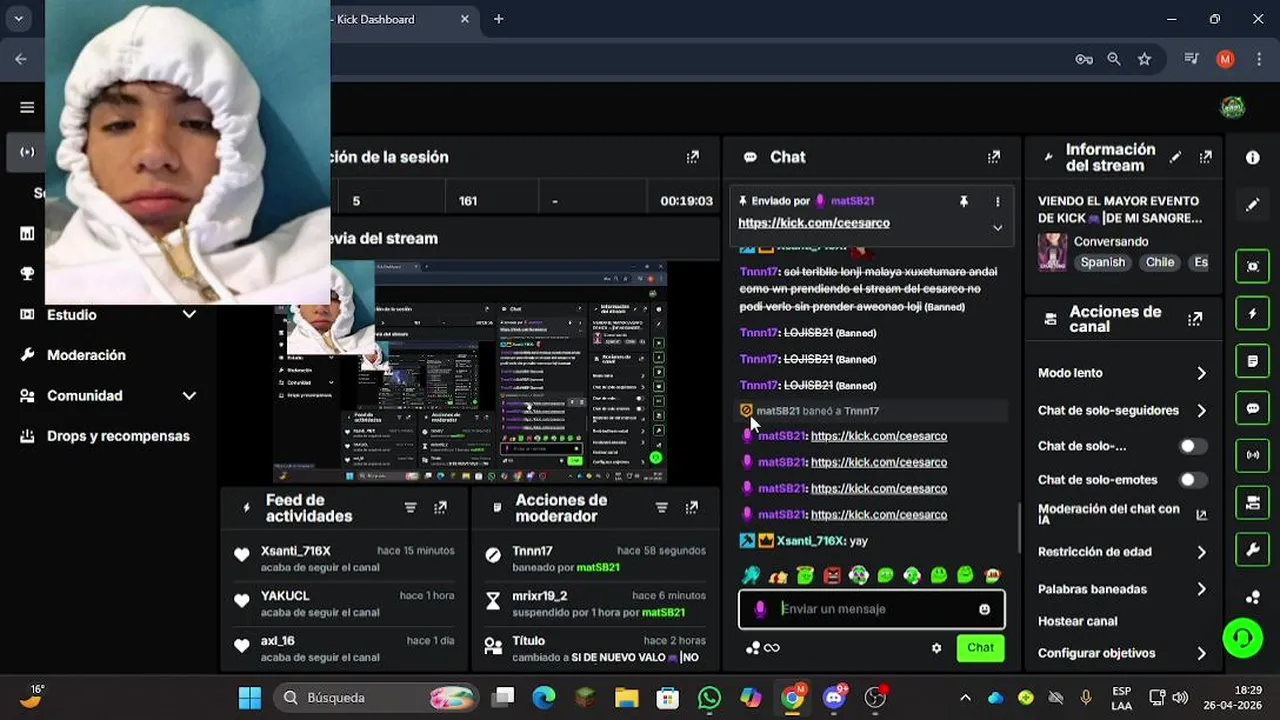
Task: Pop out the Chat panel
Action: (993, 157)
